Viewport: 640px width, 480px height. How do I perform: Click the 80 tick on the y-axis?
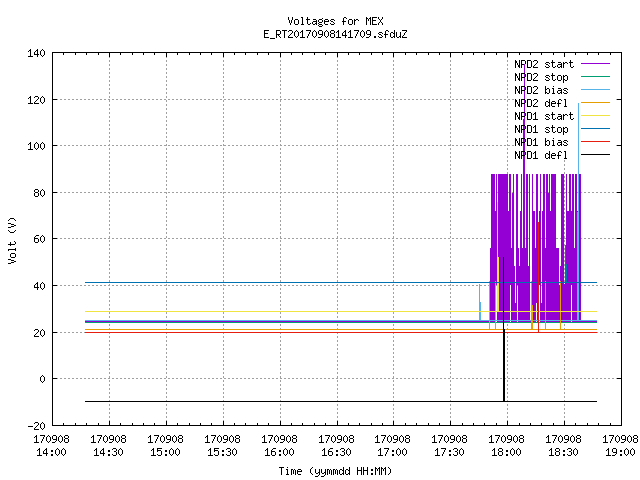(40, 193)
